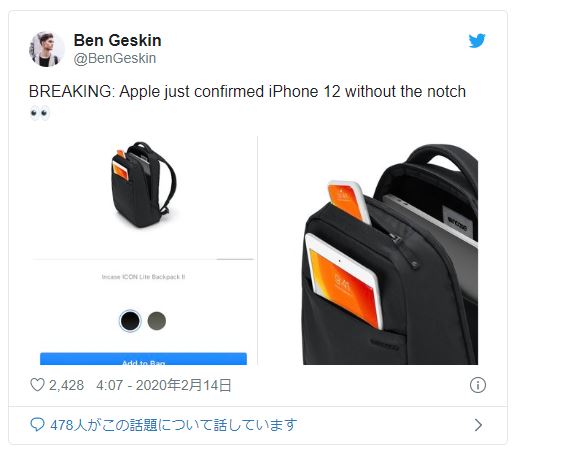Select the black backpack color swatch

tap(130, 321)
